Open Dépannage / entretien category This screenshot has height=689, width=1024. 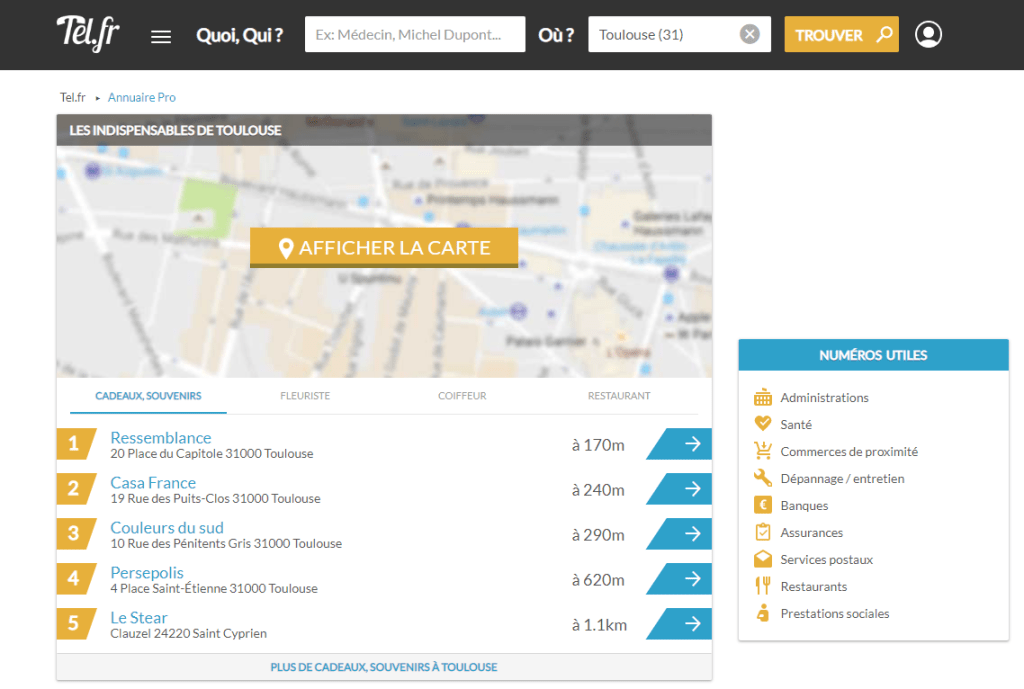click(842, 478)
